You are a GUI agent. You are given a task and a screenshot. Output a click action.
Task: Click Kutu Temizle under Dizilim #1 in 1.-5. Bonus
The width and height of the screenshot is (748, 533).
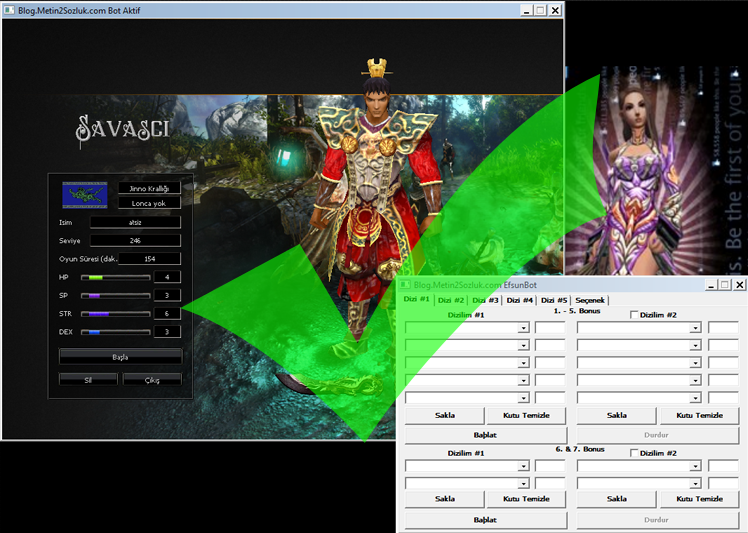coord(526,416)
